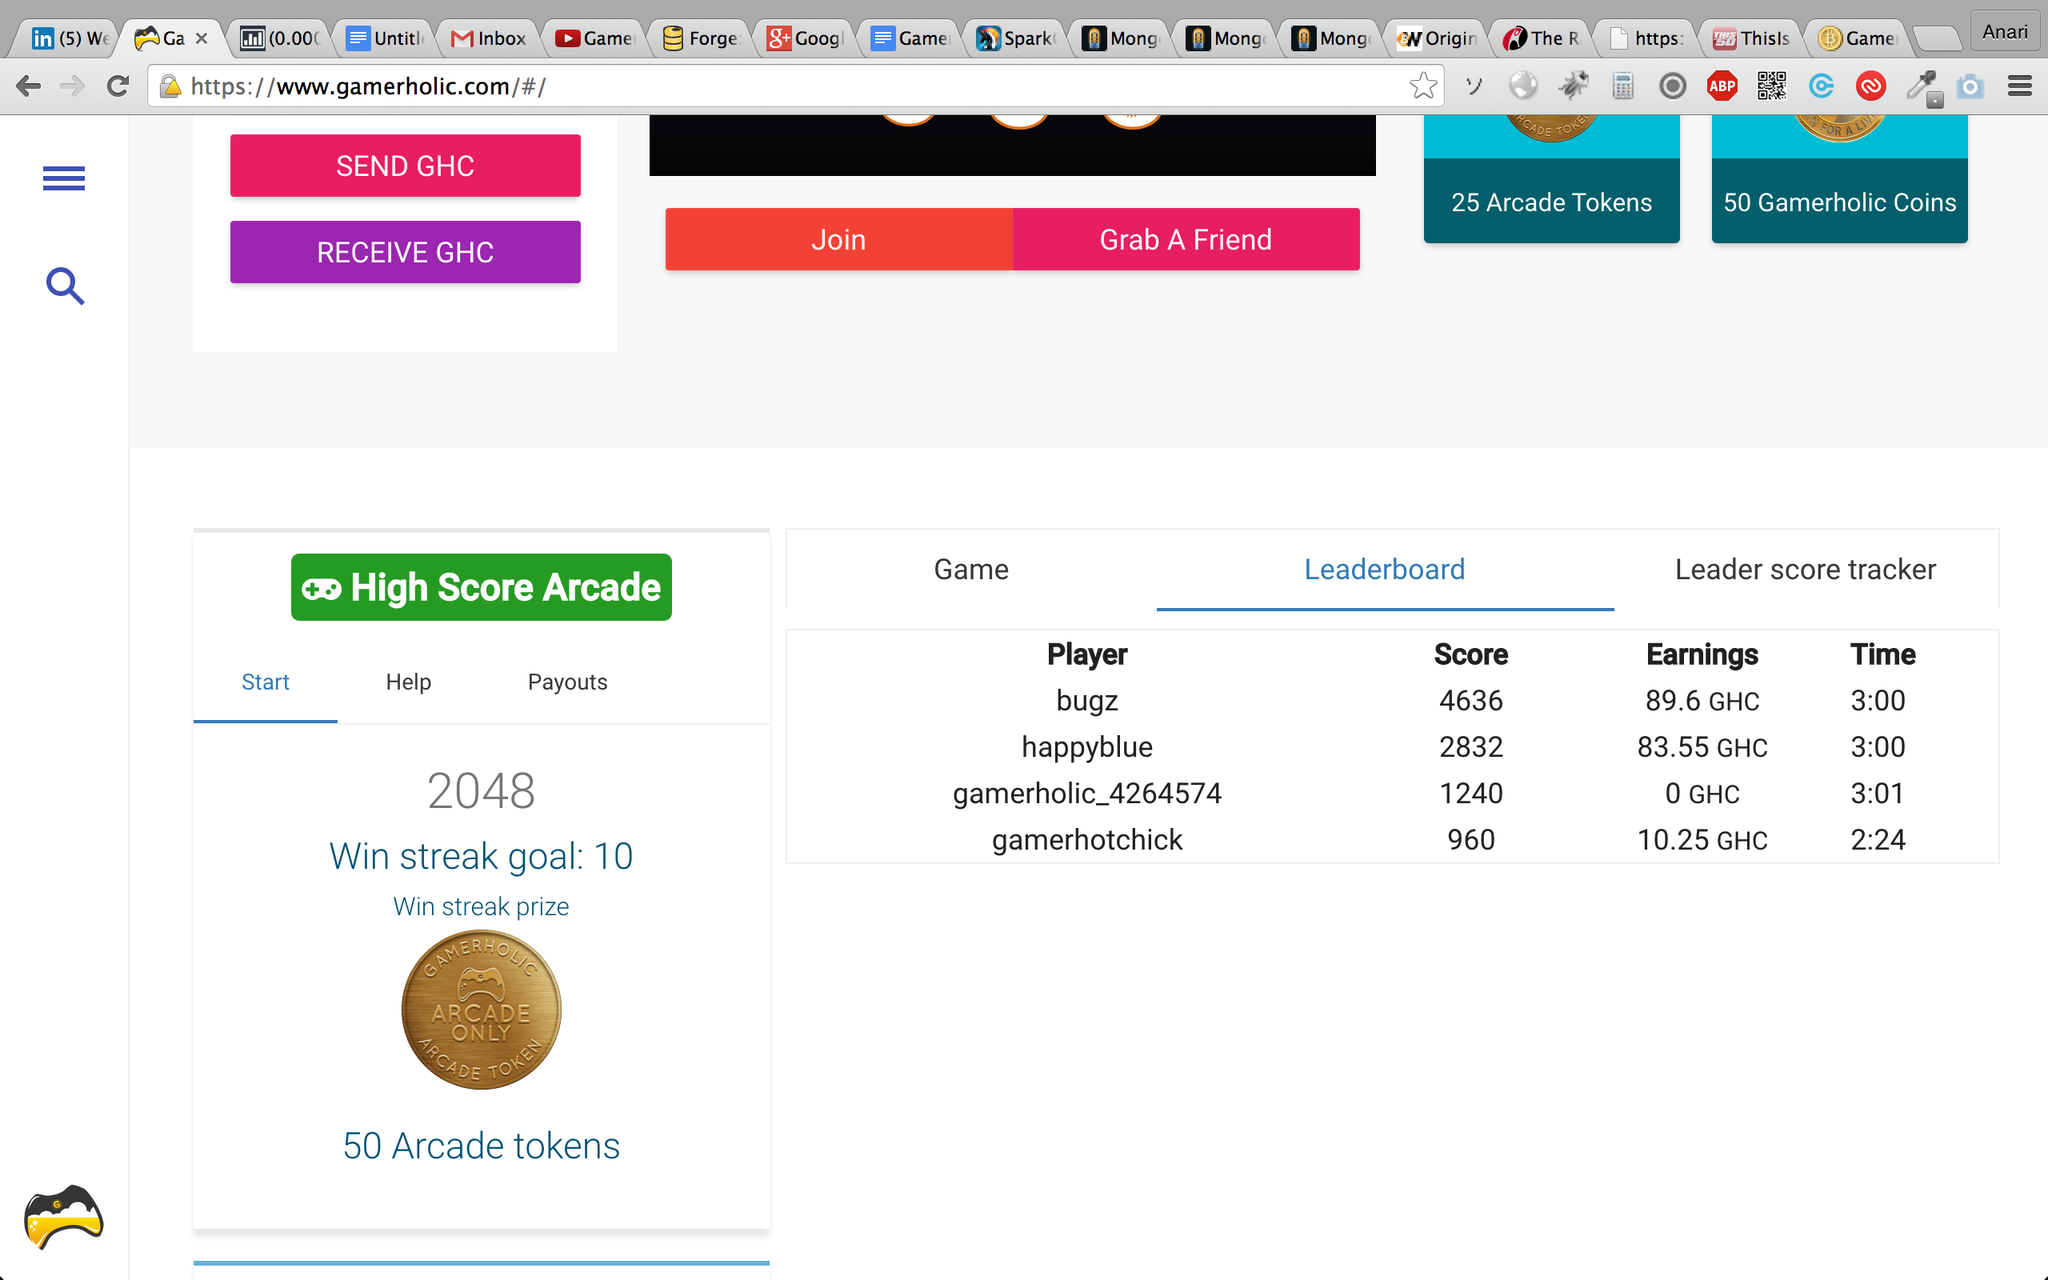Screen dimensions: 2048x1280
Task: Click the Arcade Only token image
Action: pyautogui.click(x=481, y=1010)
